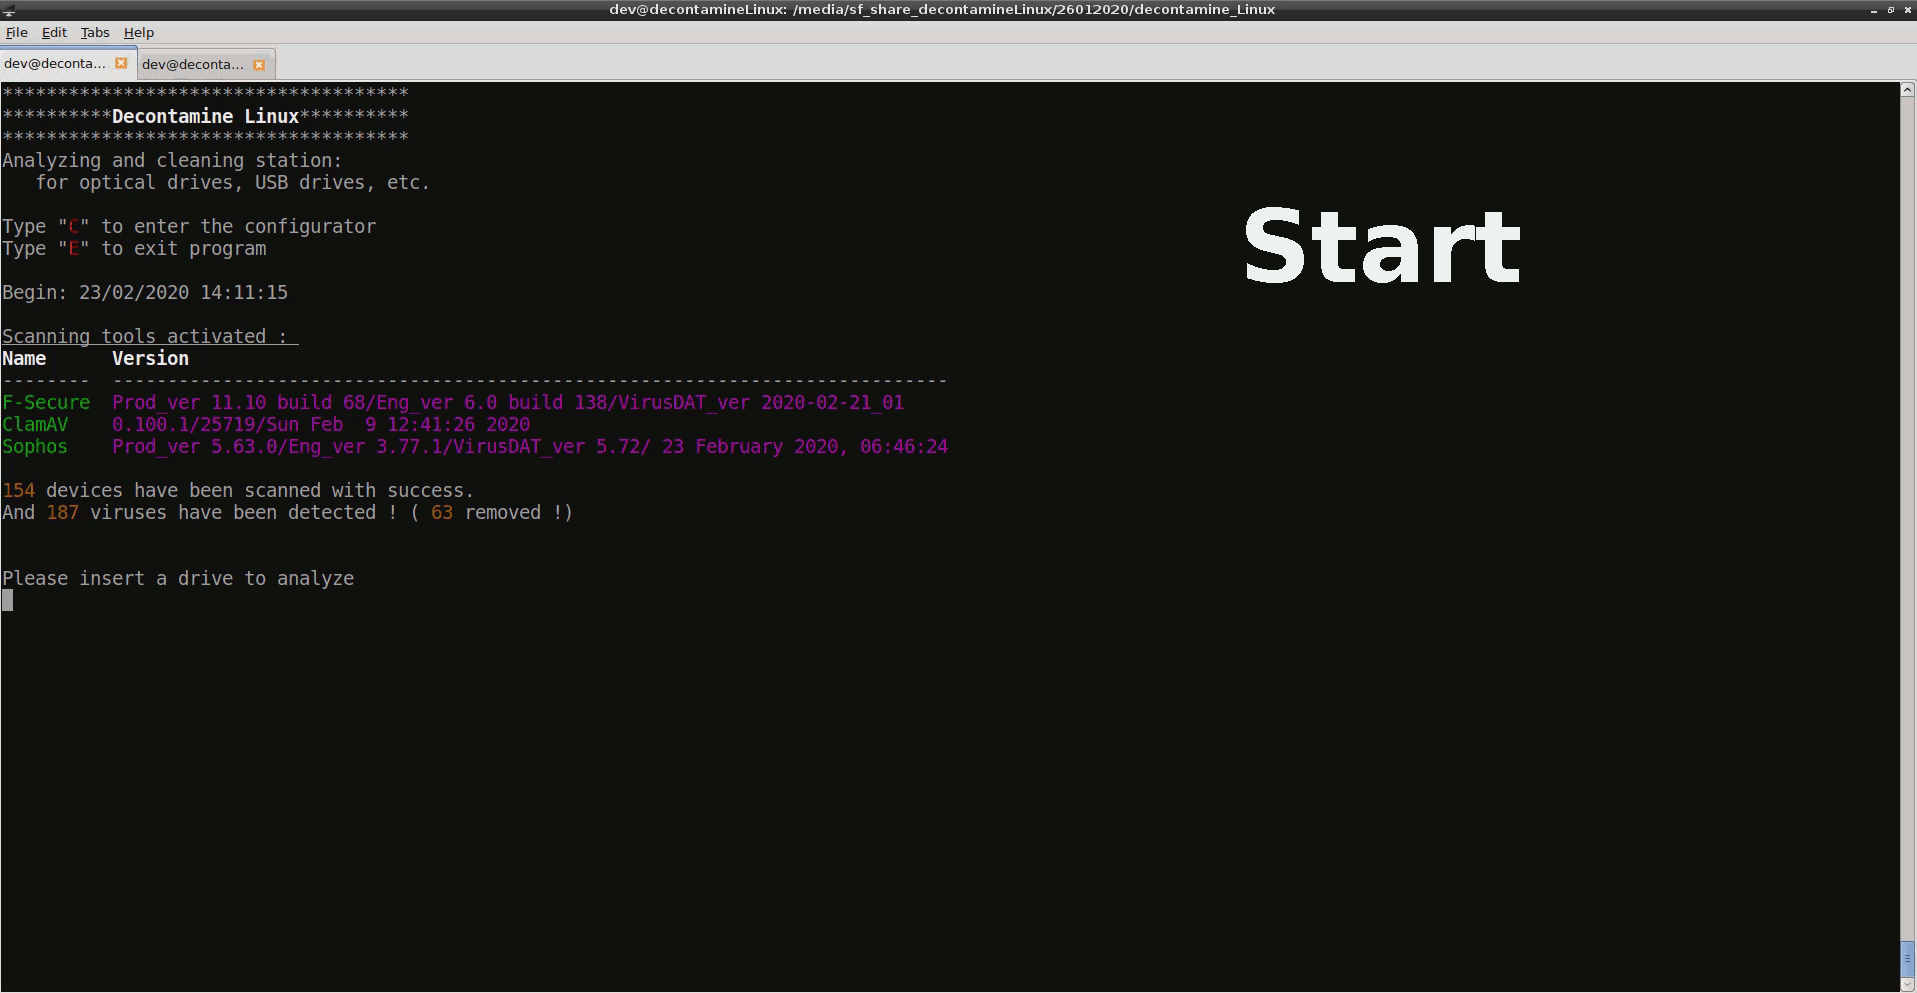Image resolution: width=1917 pixels, height=993 pixels.
Task: Click the empty scrollbar track above the thumb
Action: pyautogui.click(x=1907, y=500)
